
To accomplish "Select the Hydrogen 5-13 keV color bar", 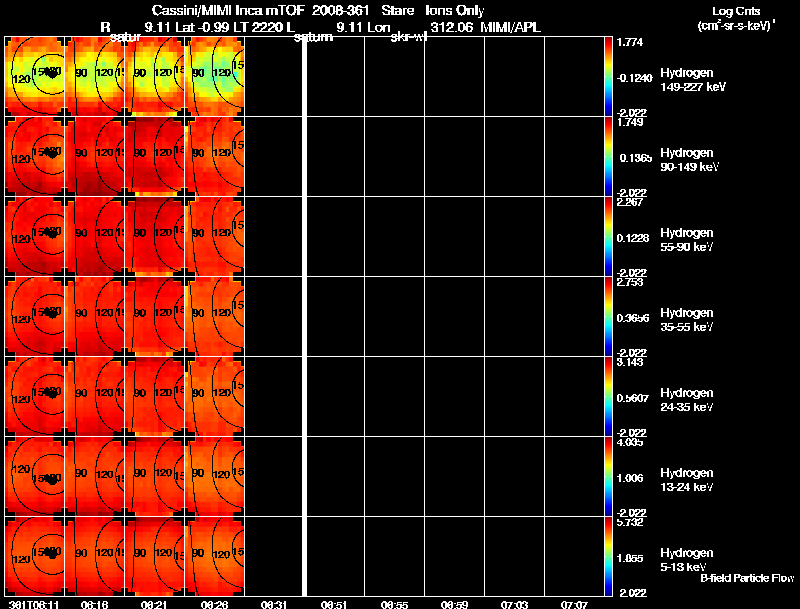I will (x=611, y=556).
